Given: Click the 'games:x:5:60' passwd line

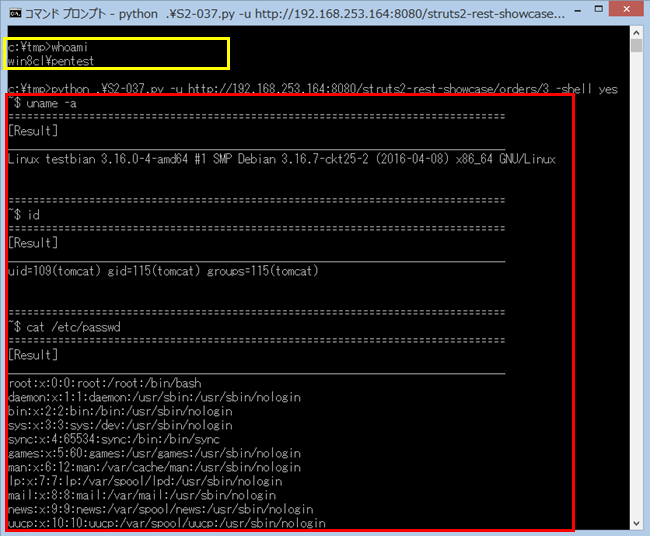Looking at the screenshot, I should pos(155,453).
